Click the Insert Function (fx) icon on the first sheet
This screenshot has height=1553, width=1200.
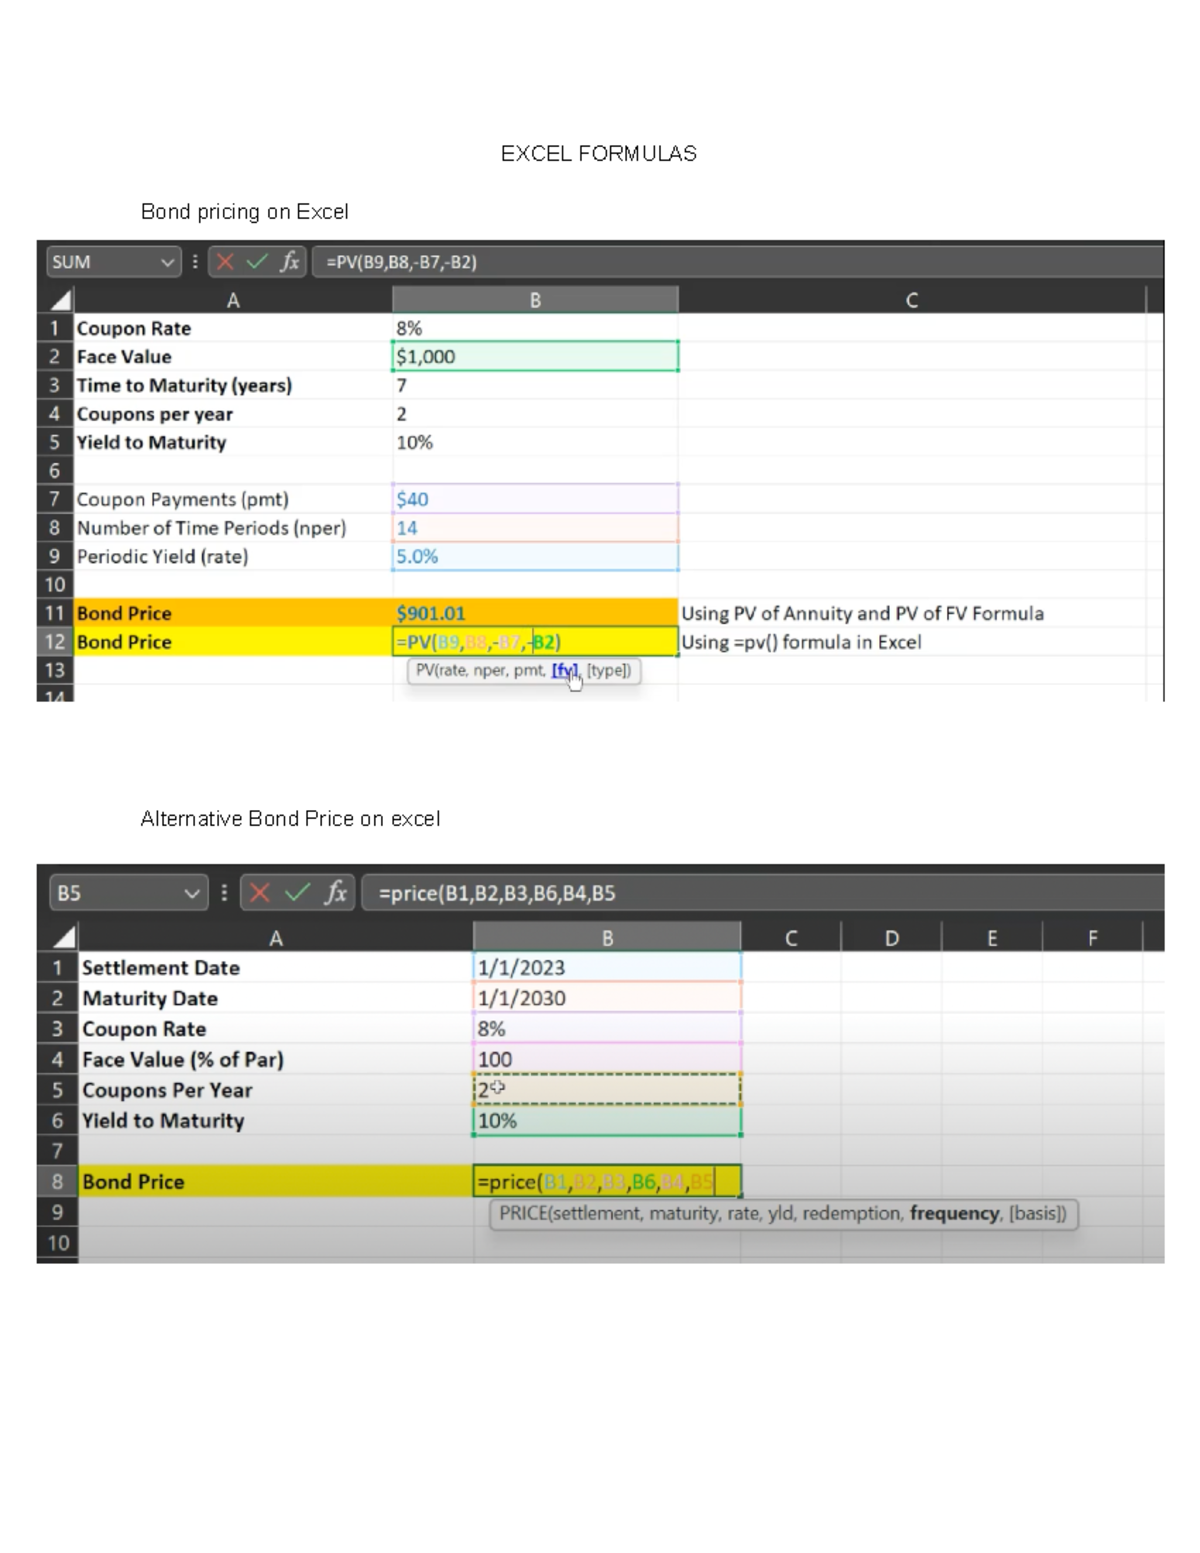(290, 262)
